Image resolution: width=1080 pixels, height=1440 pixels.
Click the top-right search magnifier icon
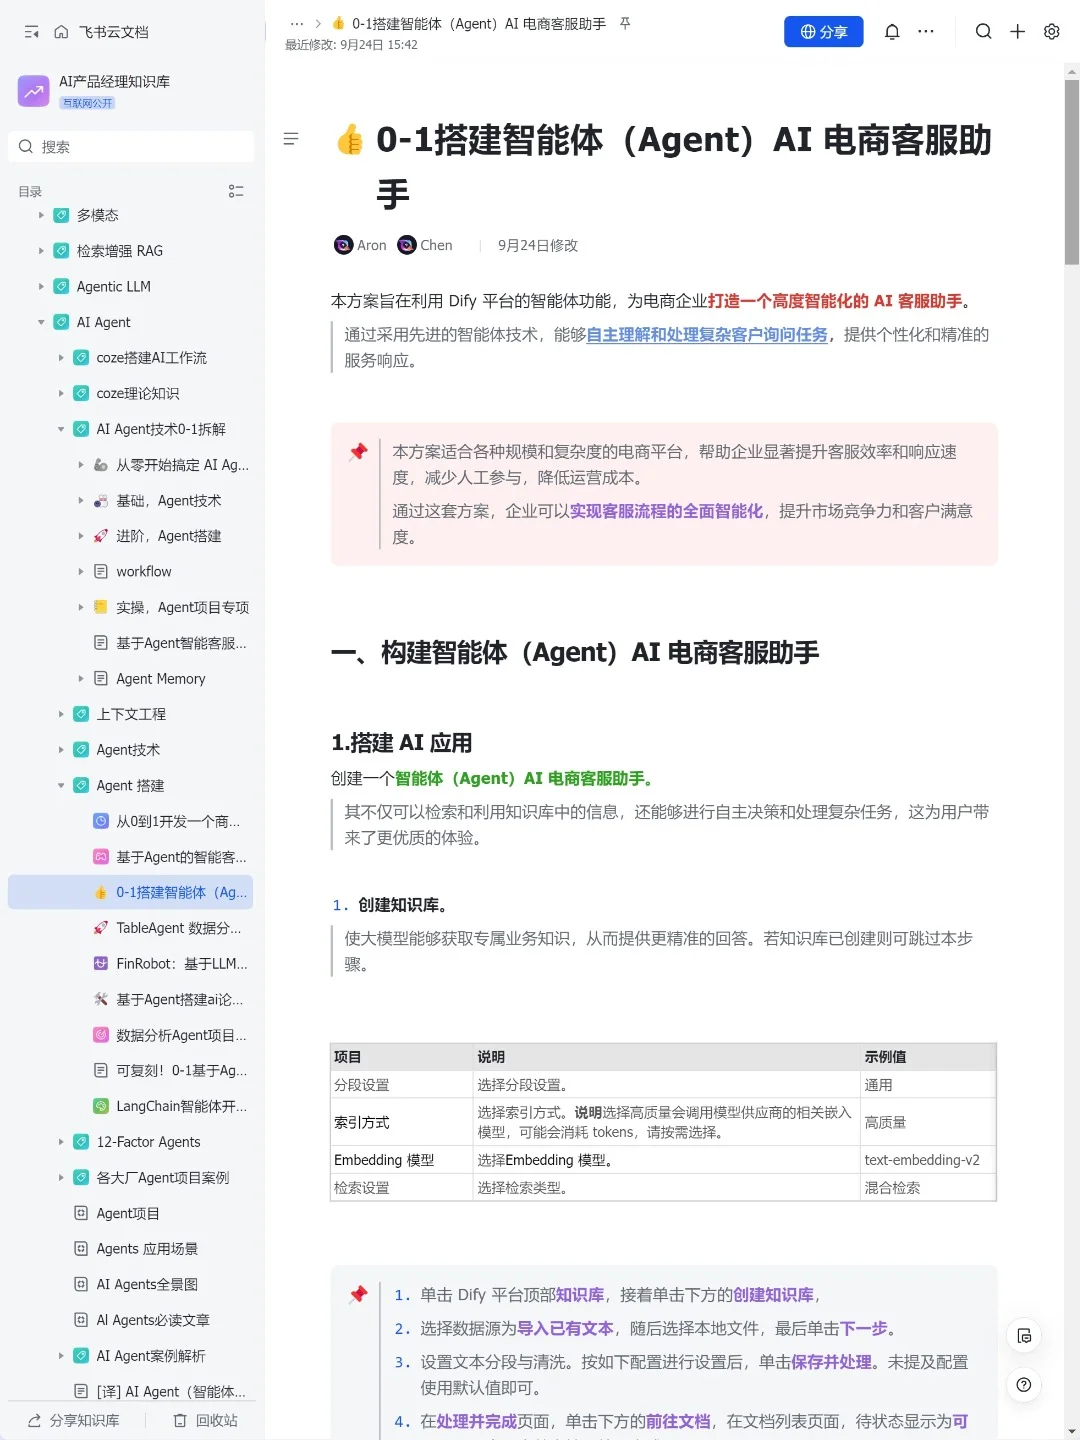click(x=984, y=32)
